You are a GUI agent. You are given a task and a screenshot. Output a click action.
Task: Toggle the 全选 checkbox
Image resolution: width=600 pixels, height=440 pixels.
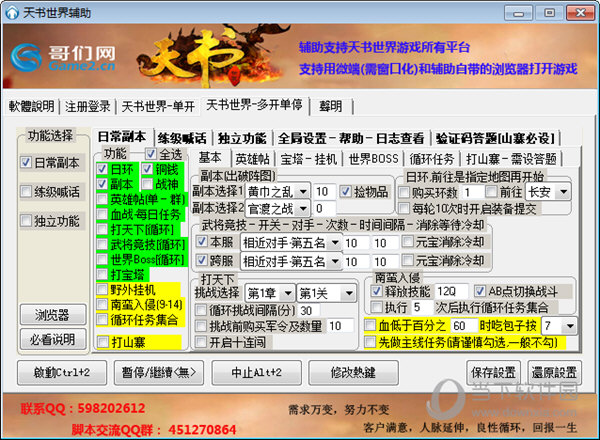151,154
